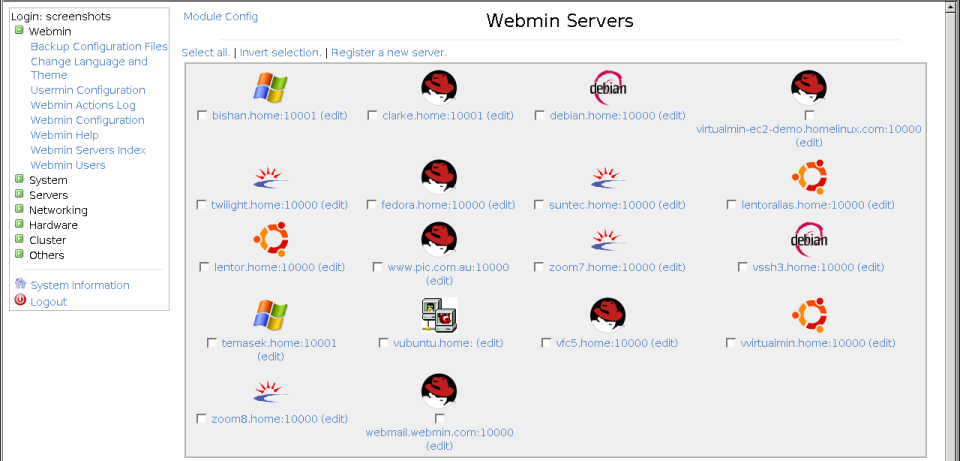Click the Select all link
This screenshot has height=461, width=960.
tap(206, 53)
